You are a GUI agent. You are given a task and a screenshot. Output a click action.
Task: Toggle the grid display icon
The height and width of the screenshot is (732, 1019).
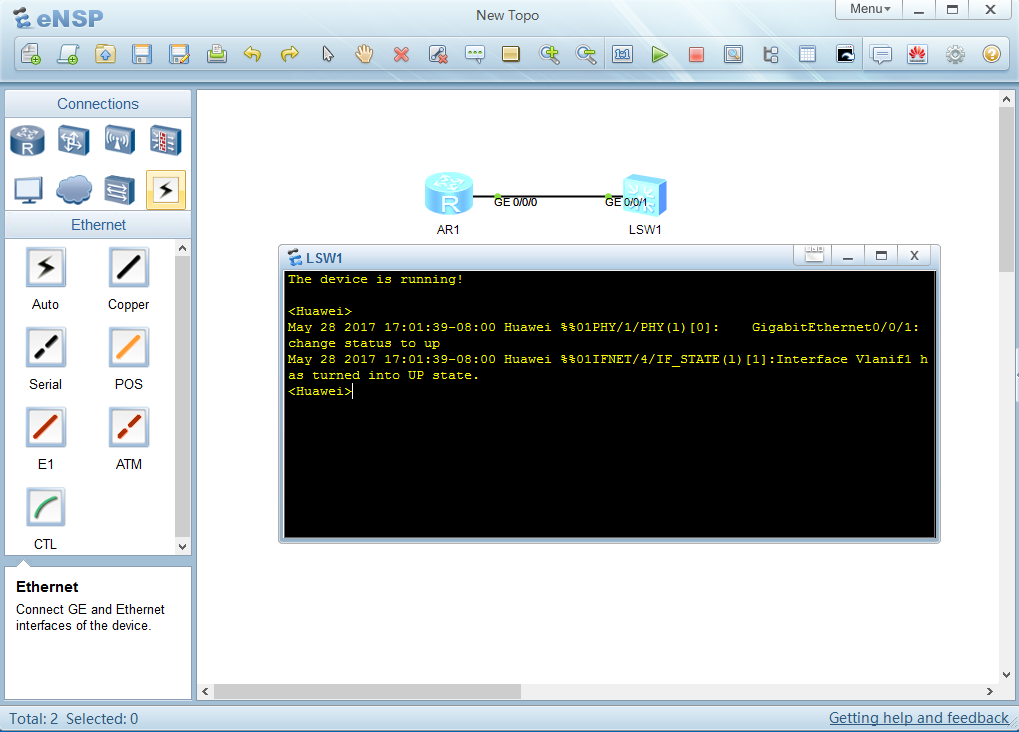808,54
